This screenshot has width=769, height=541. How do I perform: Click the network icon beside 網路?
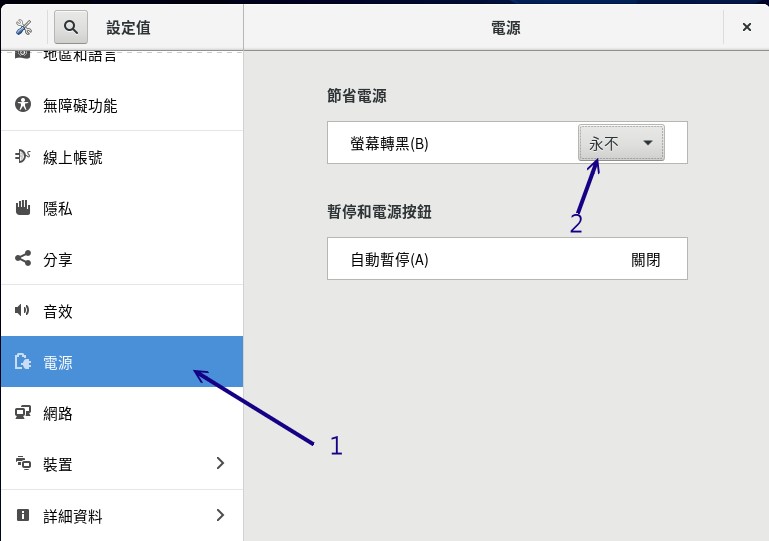coord(23,412)
